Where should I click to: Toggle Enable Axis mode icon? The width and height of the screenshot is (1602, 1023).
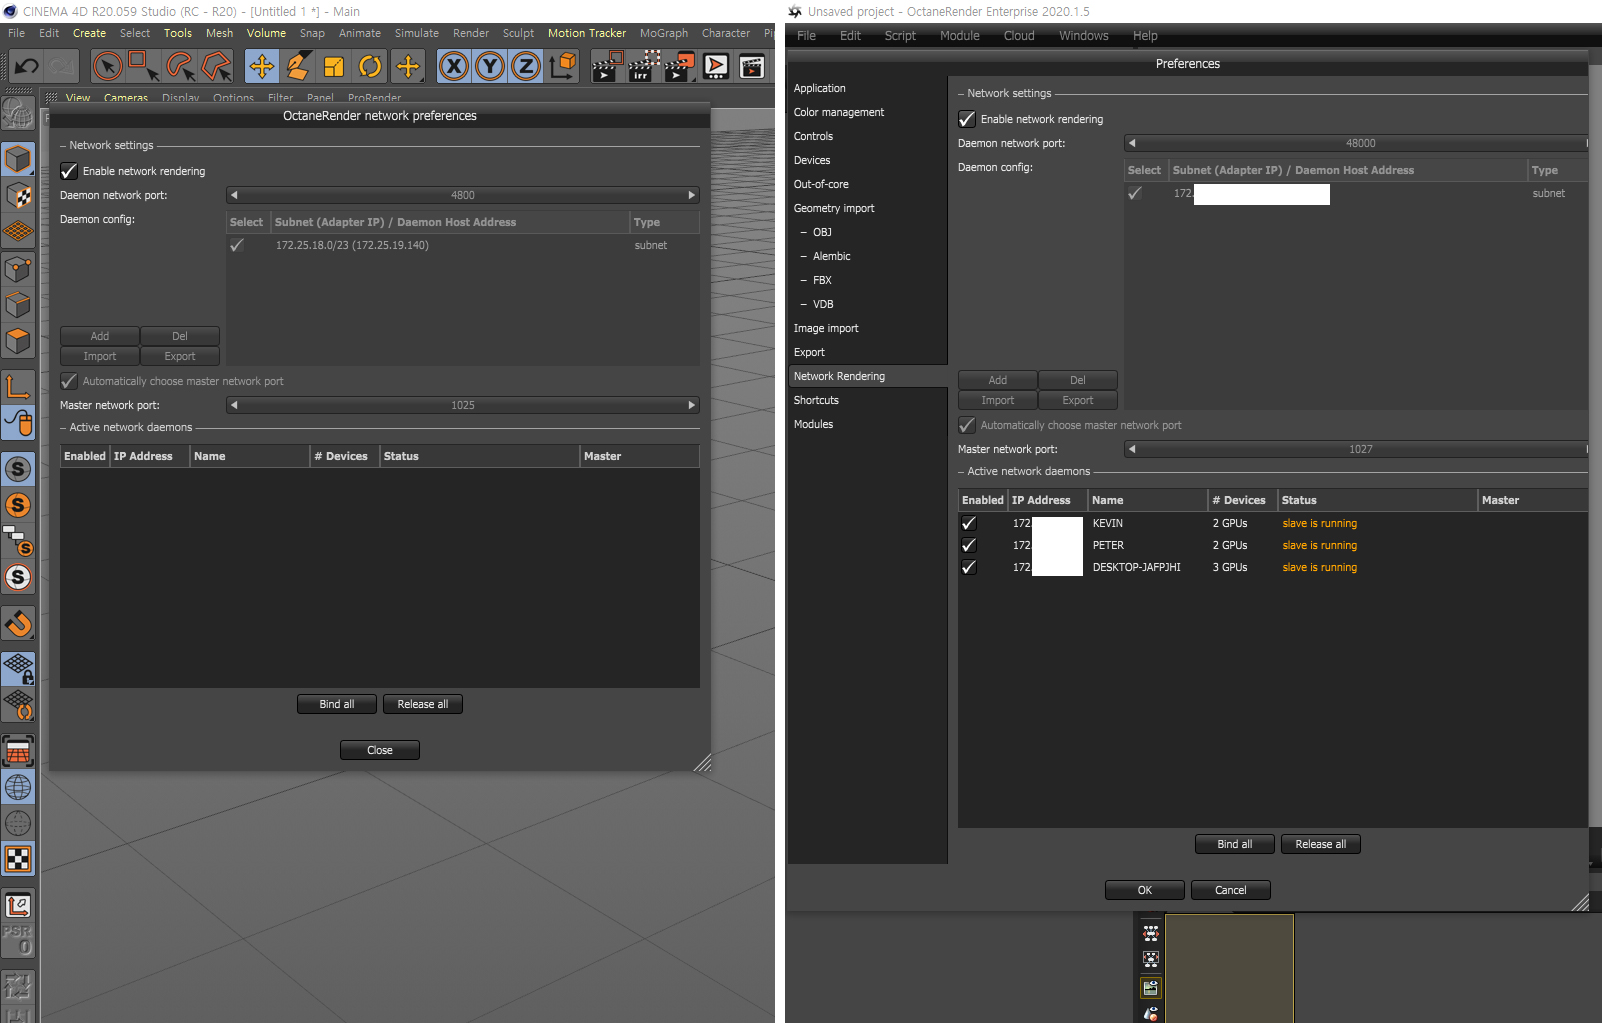pyautogui.click(x=18, y=386)
